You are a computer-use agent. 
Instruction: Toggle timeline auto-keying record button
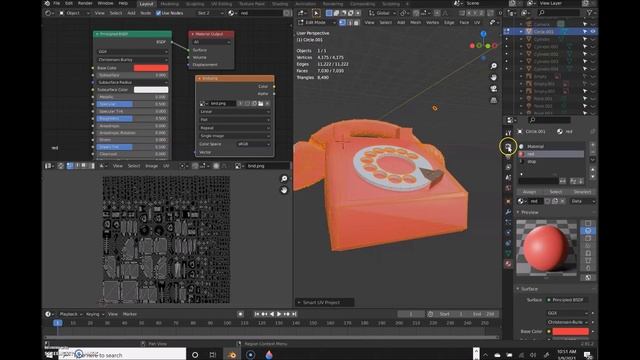pyautogui.click(x=240, y=314)
